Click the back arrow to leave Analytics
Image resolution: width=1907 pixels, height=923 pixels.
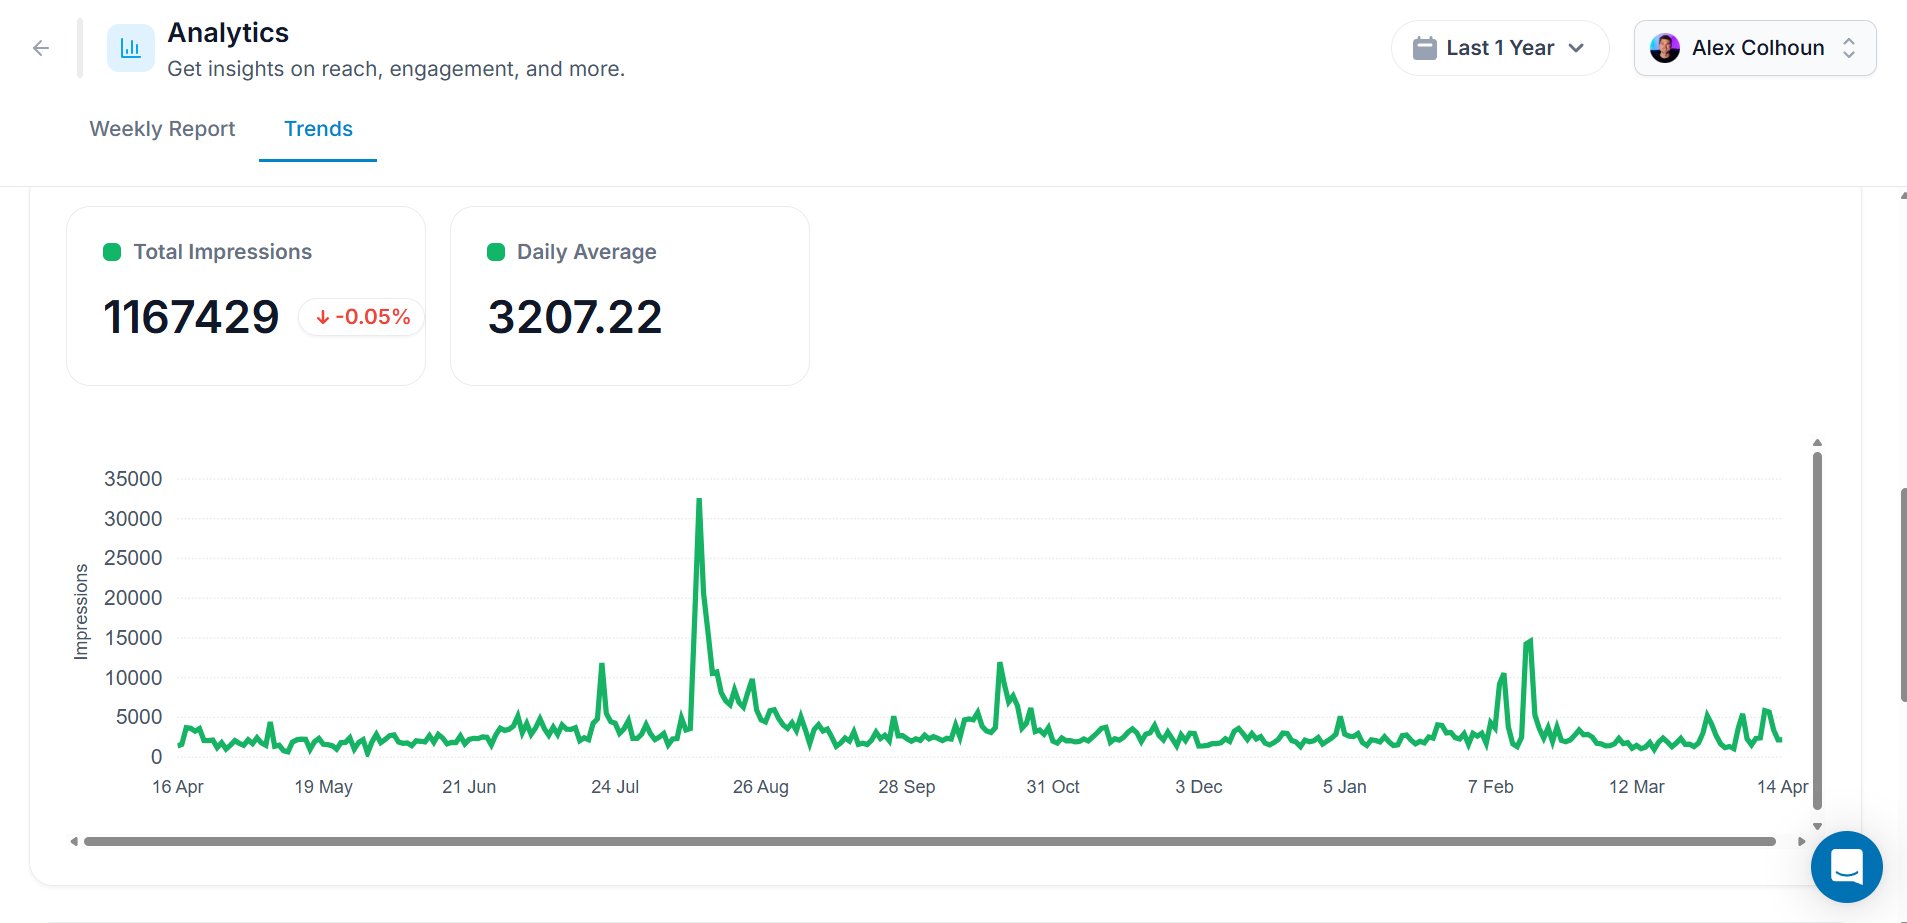(x=40, y=47)
